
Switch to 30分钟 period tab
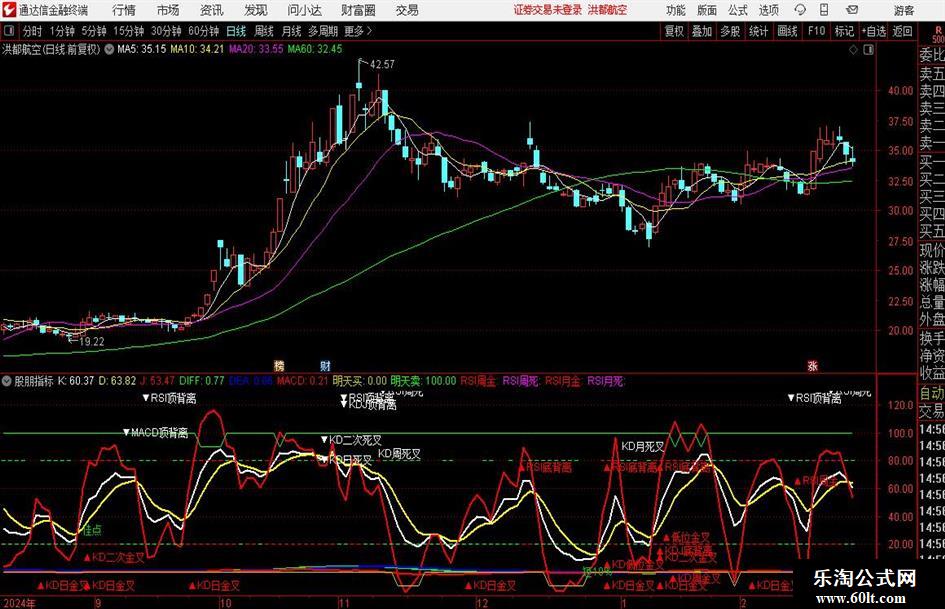[x=166, y=31]
